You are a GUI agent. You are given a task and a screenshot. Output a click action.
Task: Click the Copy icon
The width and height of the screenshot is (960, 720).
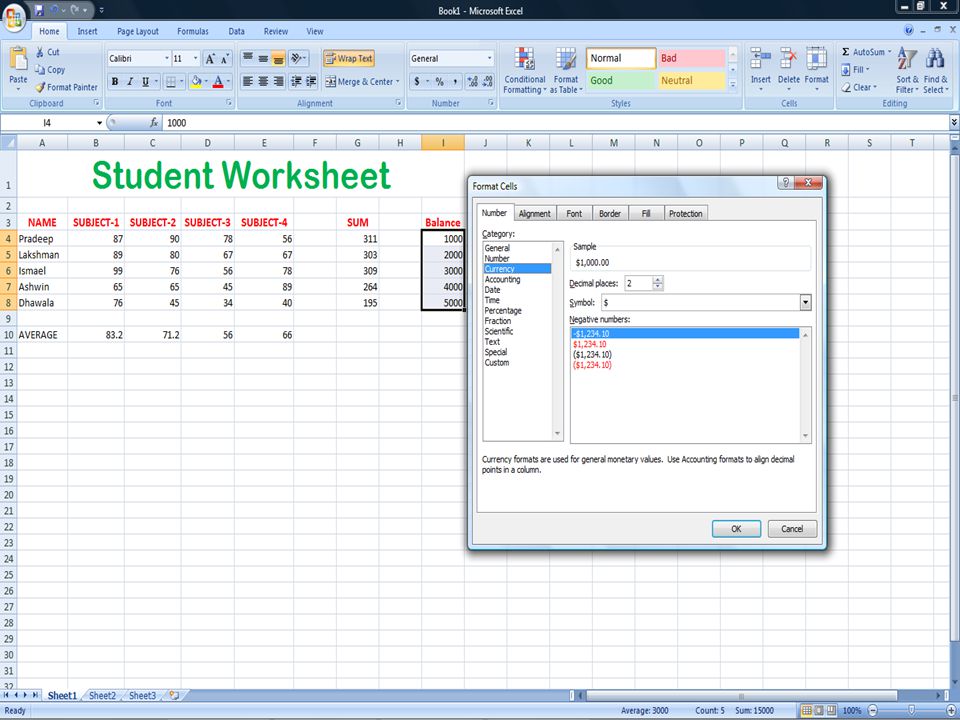(40, 70)
